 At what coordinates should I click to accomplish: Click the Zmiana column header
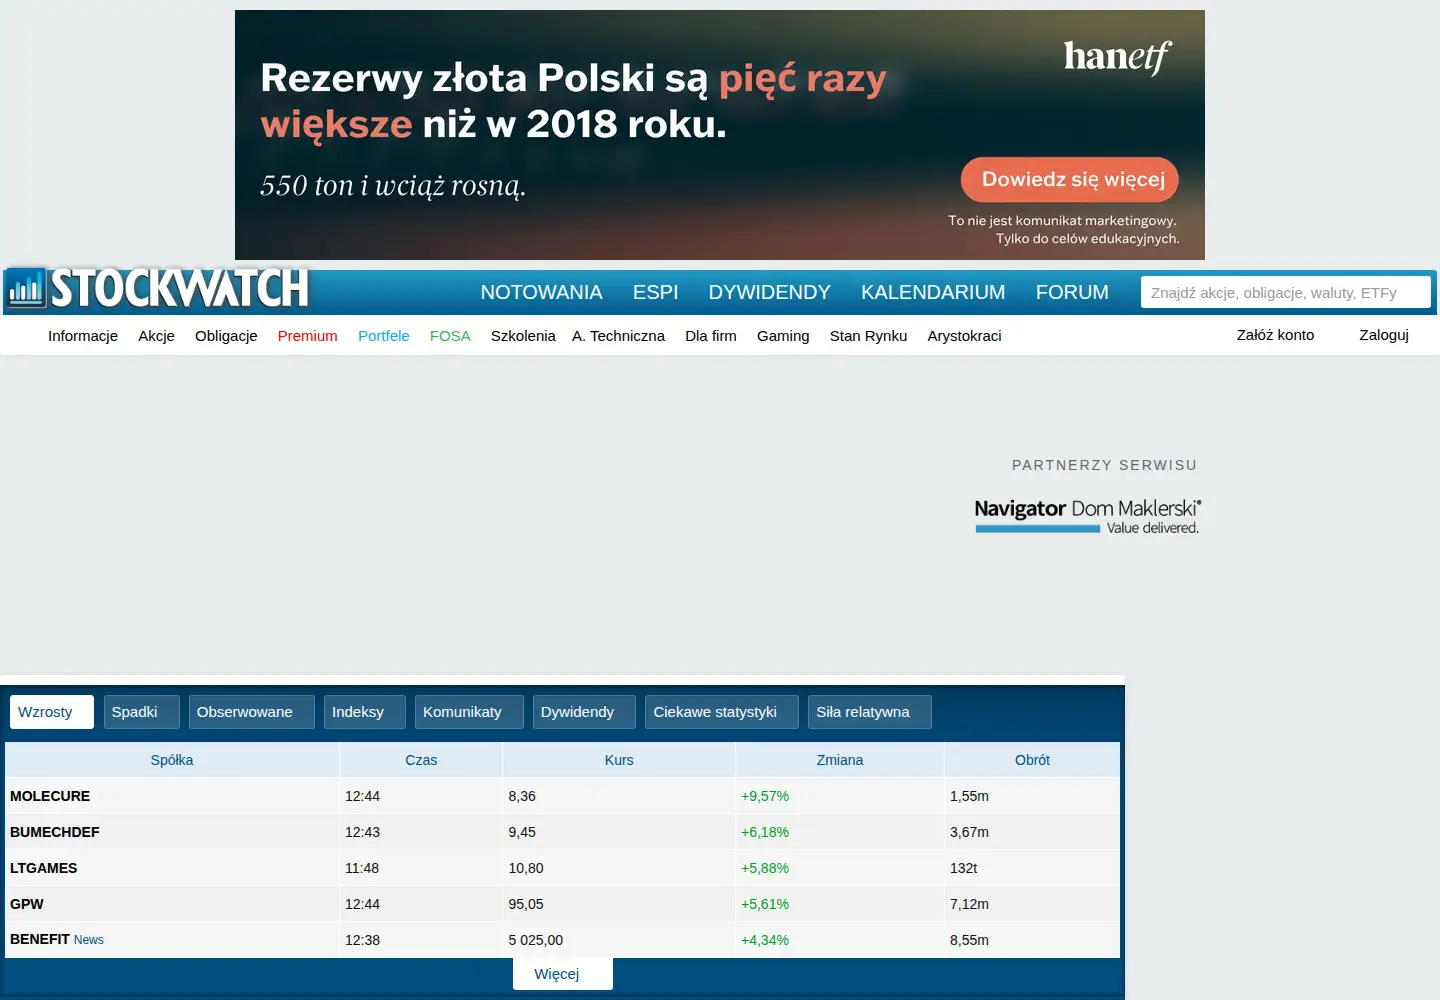tap(840, 760)
